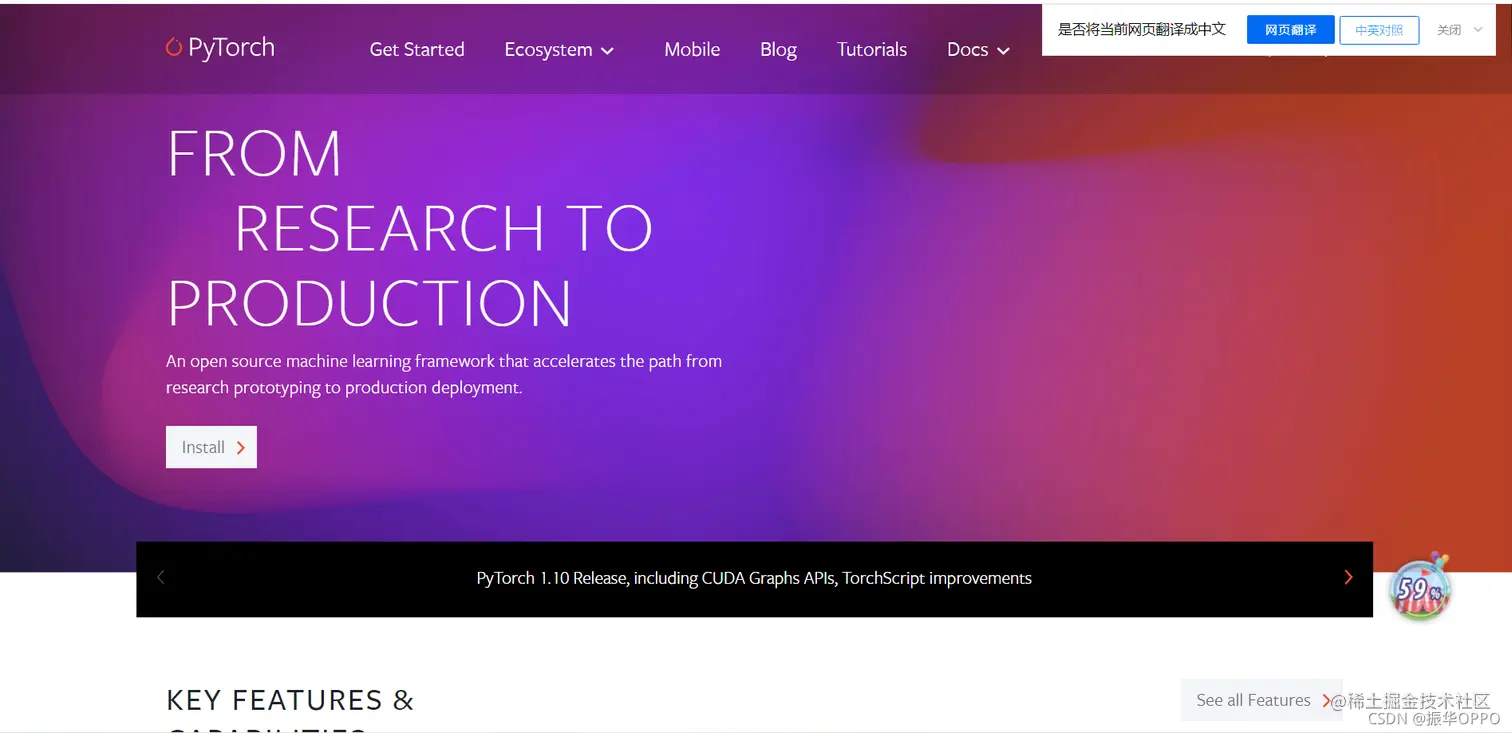Click the PyTorch flame logo icon
This screenshot has width=1512, height=733.
pyautogui.click(x=174, y=46)
